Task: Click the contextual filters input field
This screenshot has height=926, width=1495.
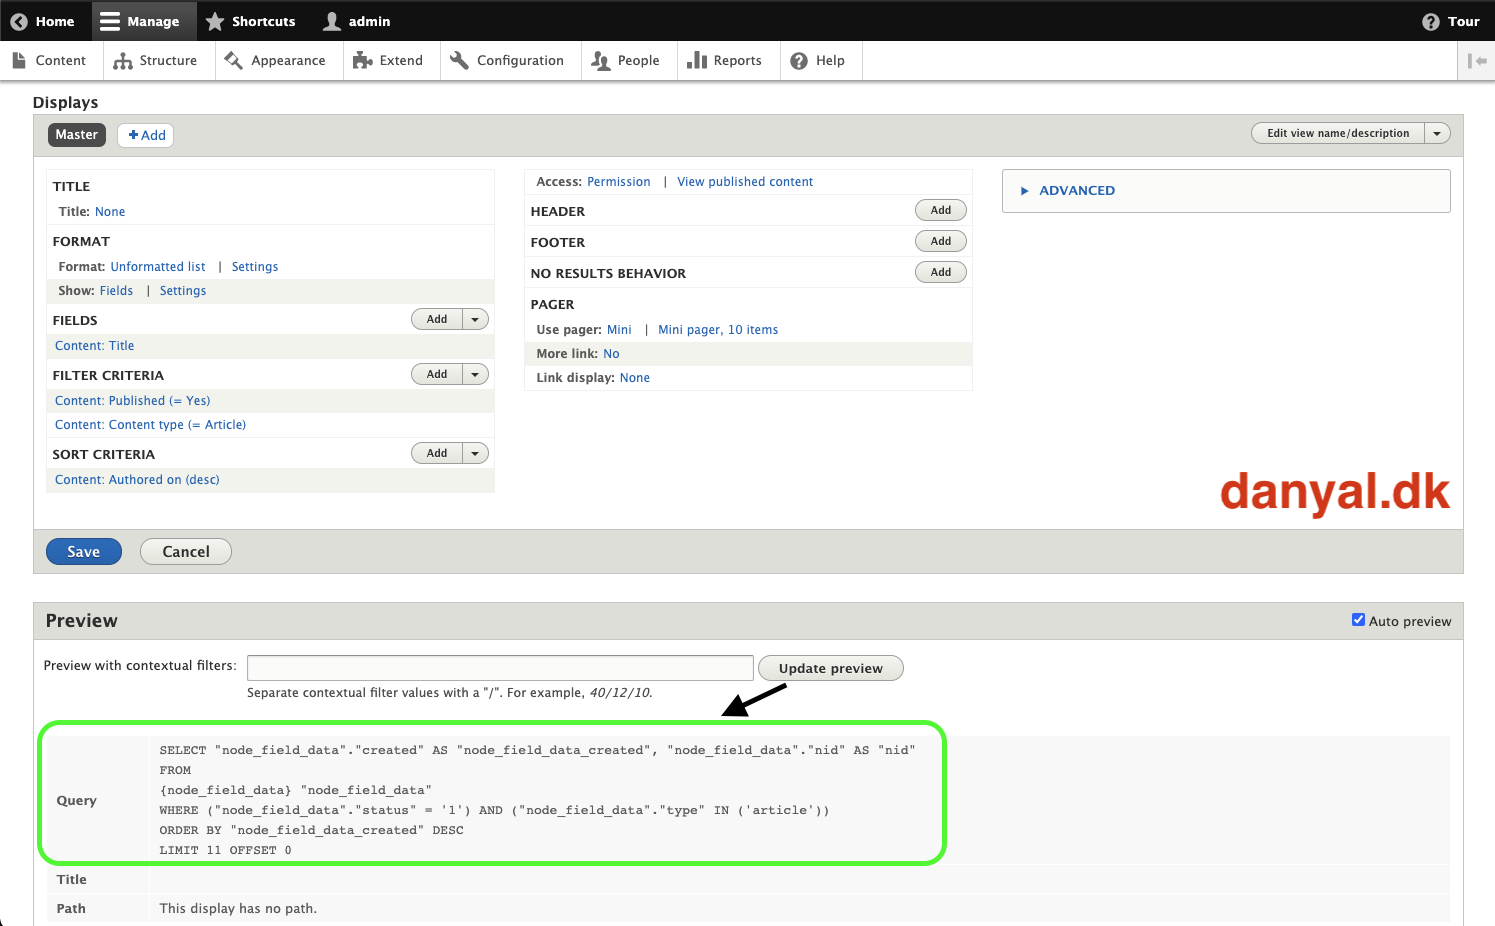Action: click(500, 668)
